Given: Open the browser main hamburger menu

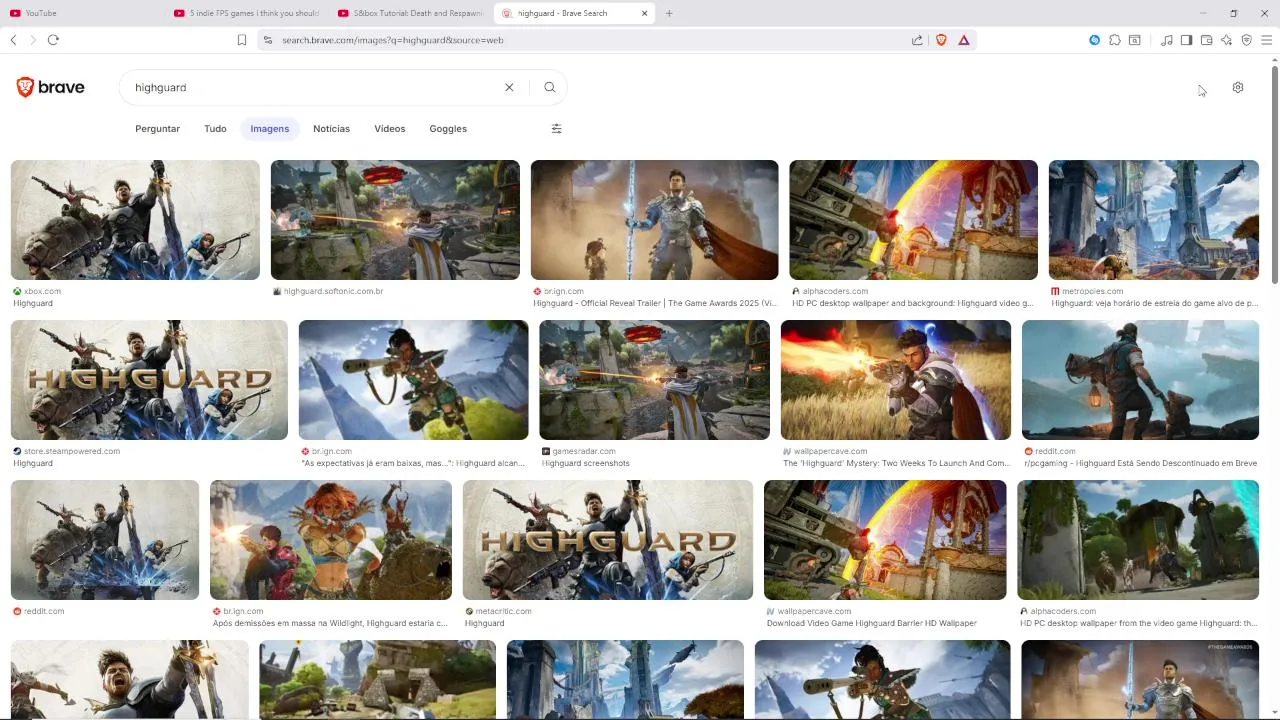Looking at the screenshot, I should click(x=1267, y=40).
